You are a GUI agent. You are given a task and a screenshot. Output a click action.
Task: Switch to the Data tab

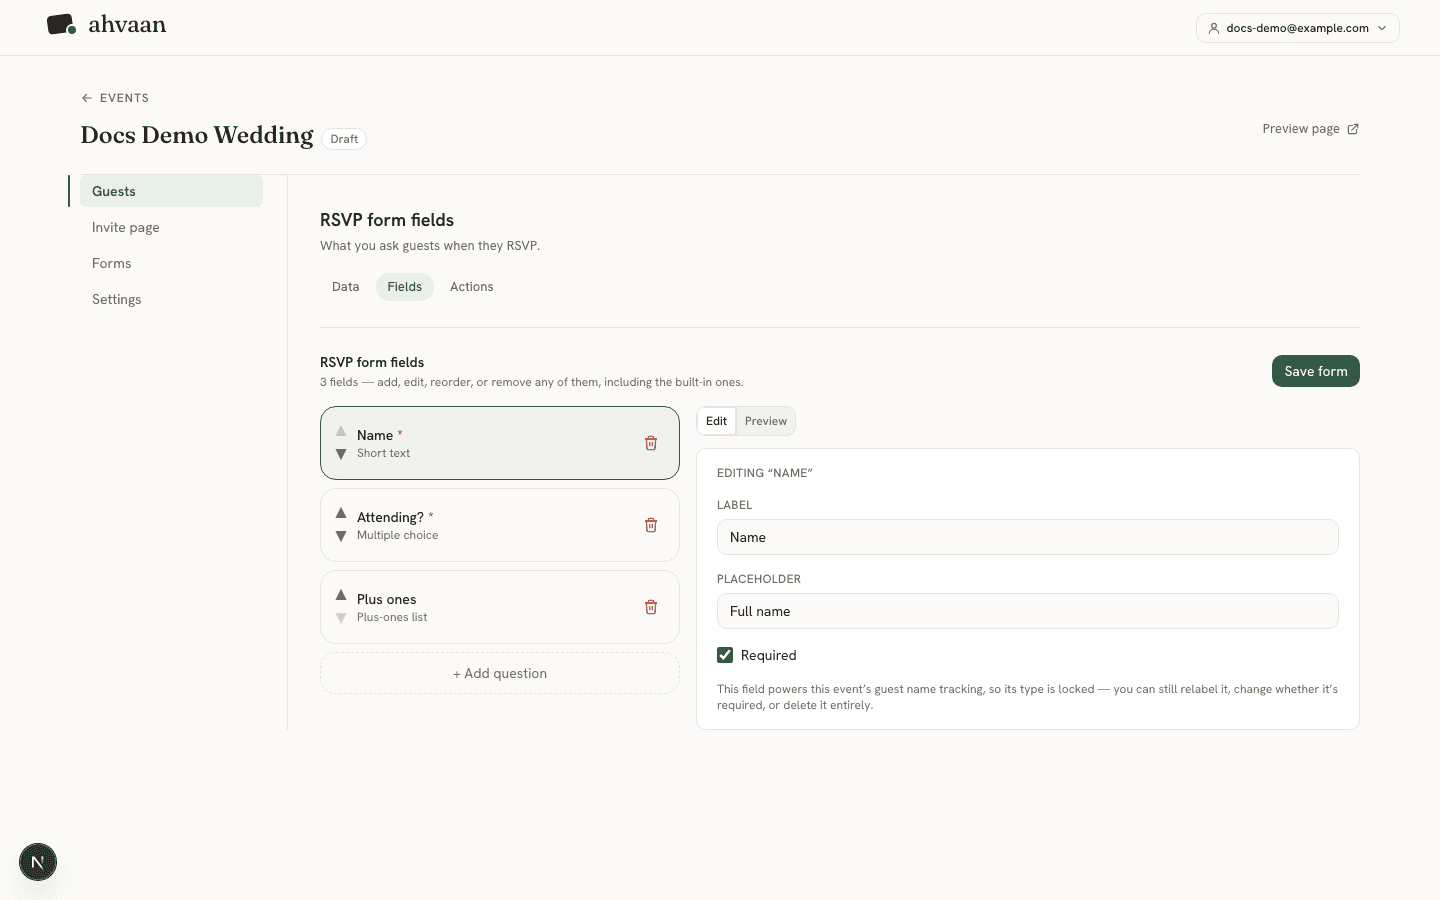click(x=345, y=287)
